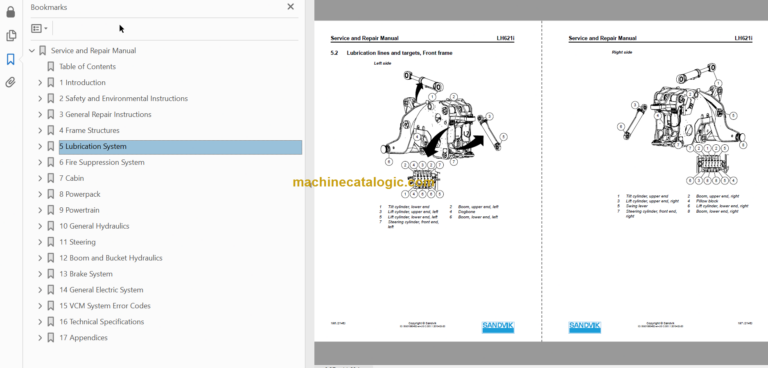Close the Bookmarks panel
768x368 pixels.
tap(290, 7)
